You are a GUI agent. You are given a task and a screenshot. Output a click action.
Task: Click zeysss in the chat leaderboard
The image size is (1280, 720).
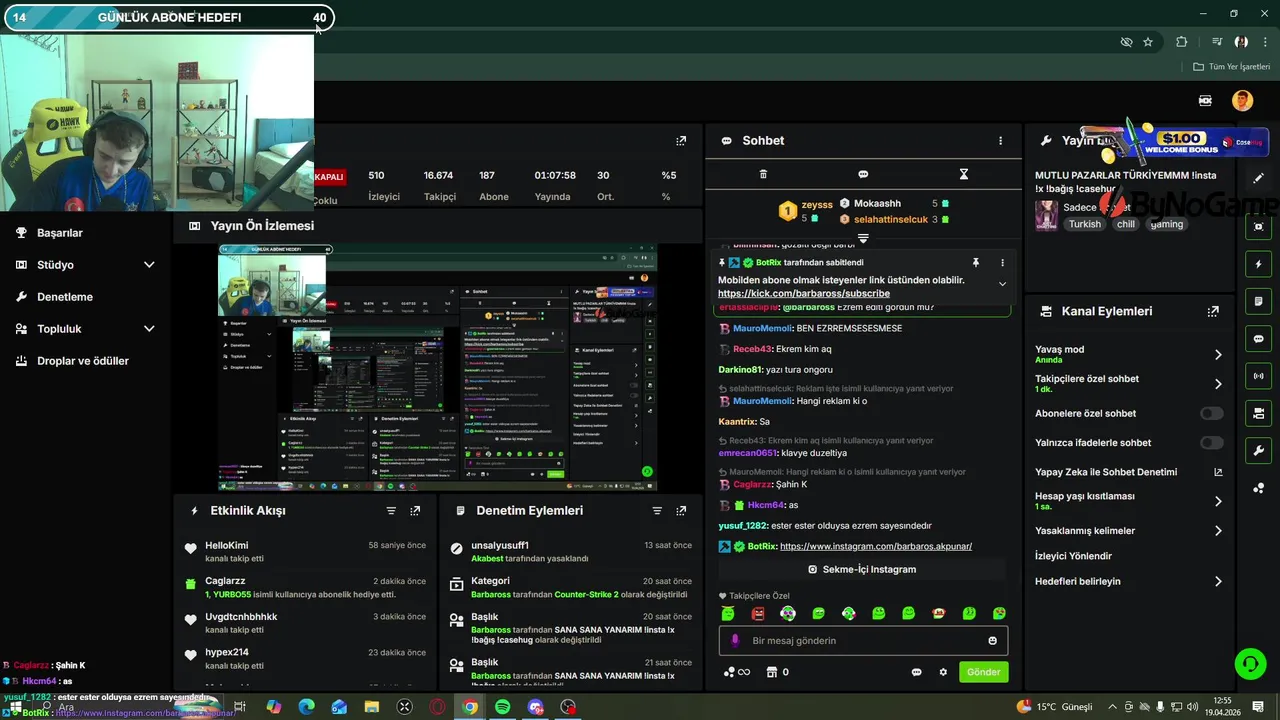pyautogui.click(x=817, y=205)
